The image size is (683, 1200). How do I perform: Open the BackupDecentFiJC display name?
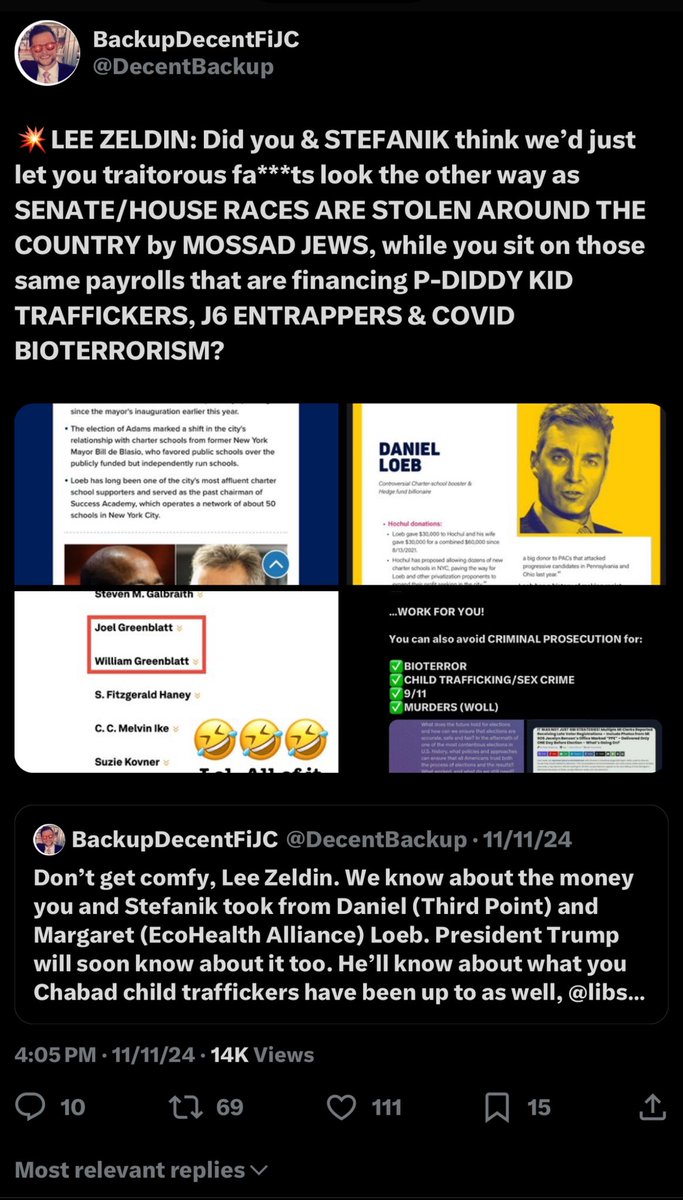point(196,40)
